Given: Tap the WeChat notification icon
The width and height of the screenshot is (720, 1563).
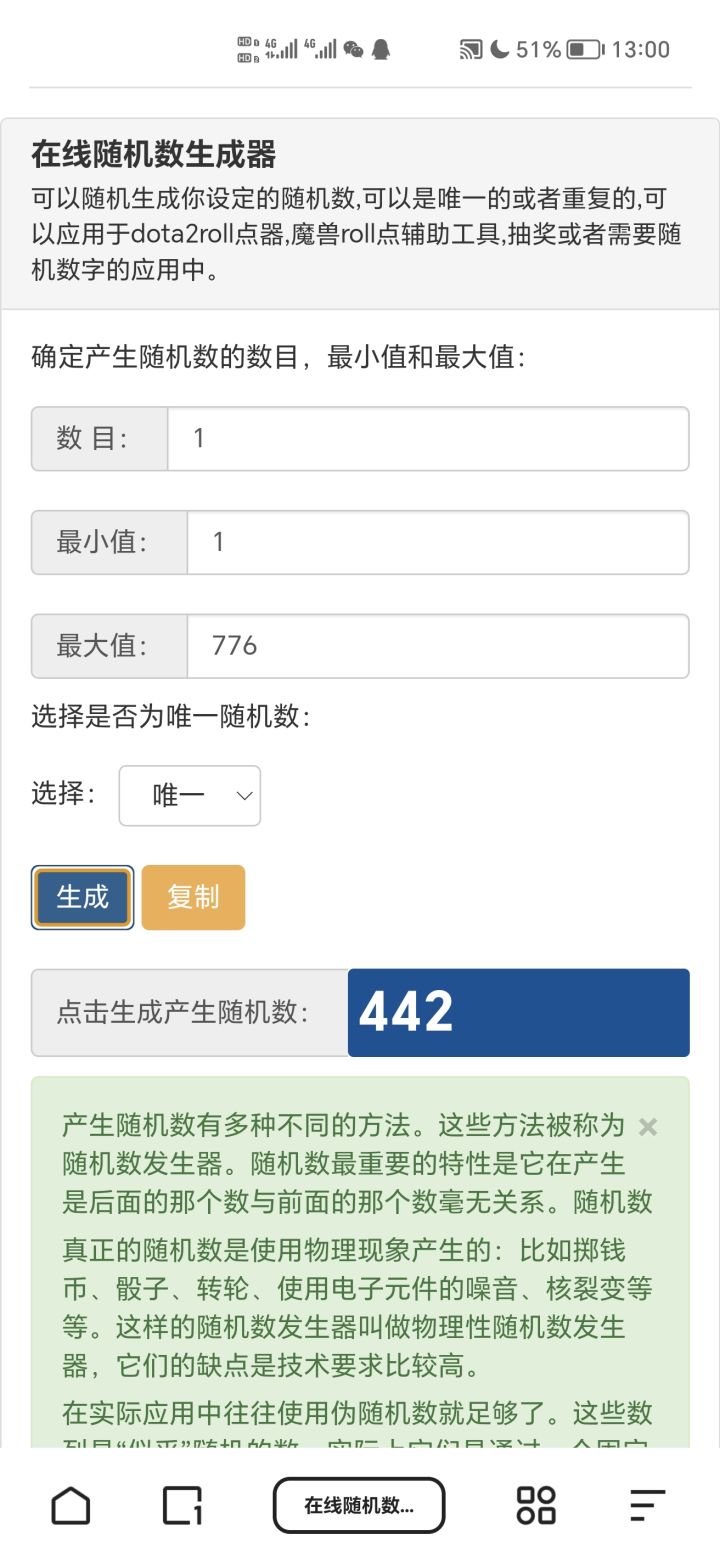Looking at the screenshot, I should click(x=353, y=49).
